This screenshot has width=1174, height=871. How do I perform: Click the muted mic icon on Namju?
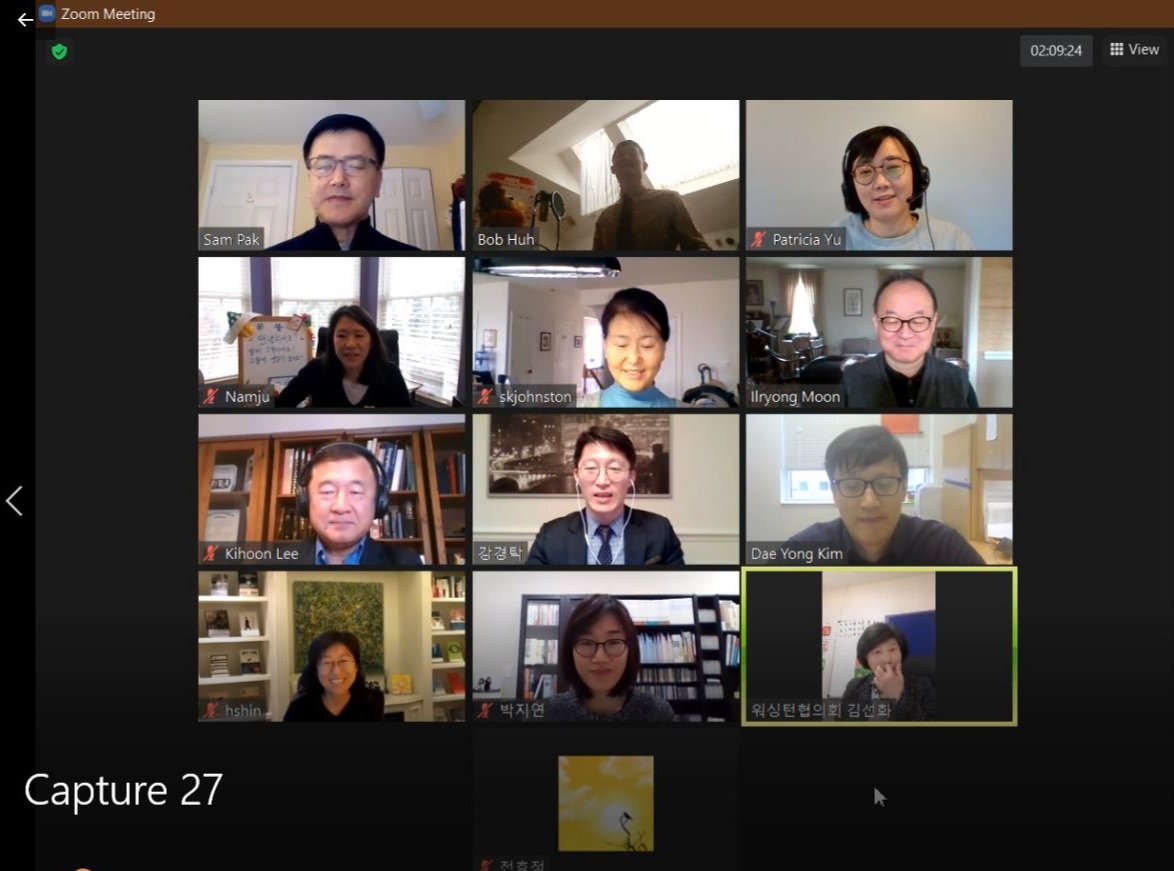tap(211, 396)
